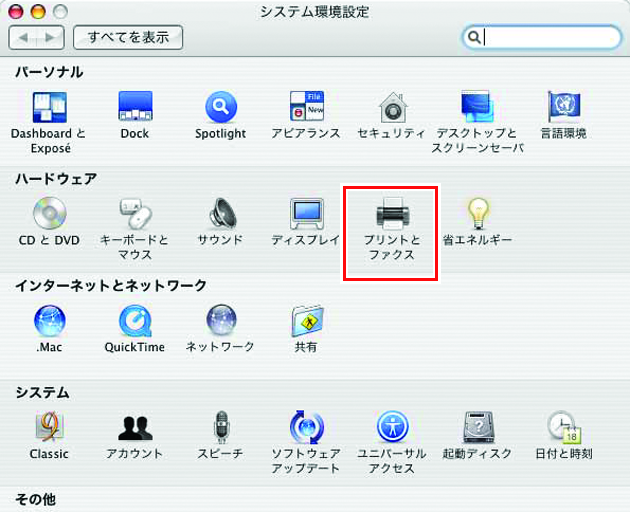The image size is (630, 512).
Task: Click the システム環境設定 window title
Action: tap(315, 11)
